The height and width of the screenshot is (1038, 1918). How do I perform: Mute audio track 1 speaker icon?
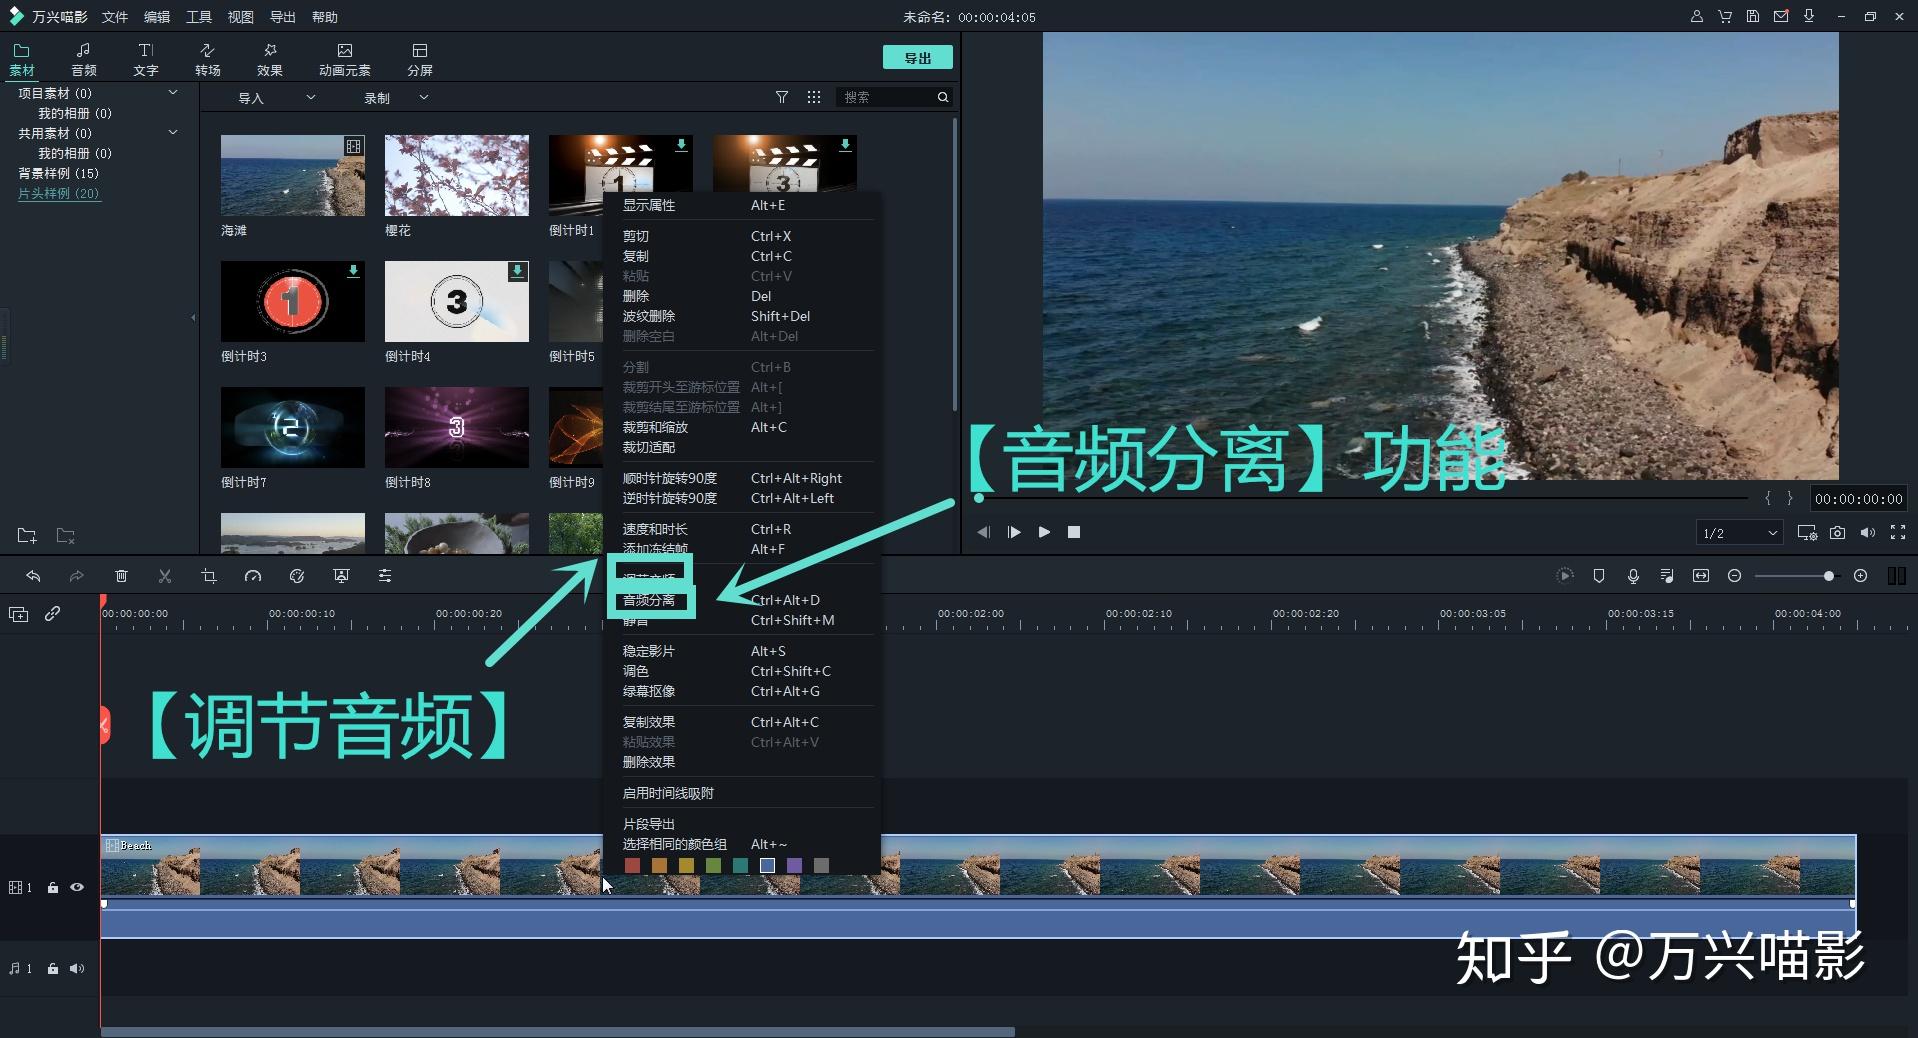pos(77,968)
